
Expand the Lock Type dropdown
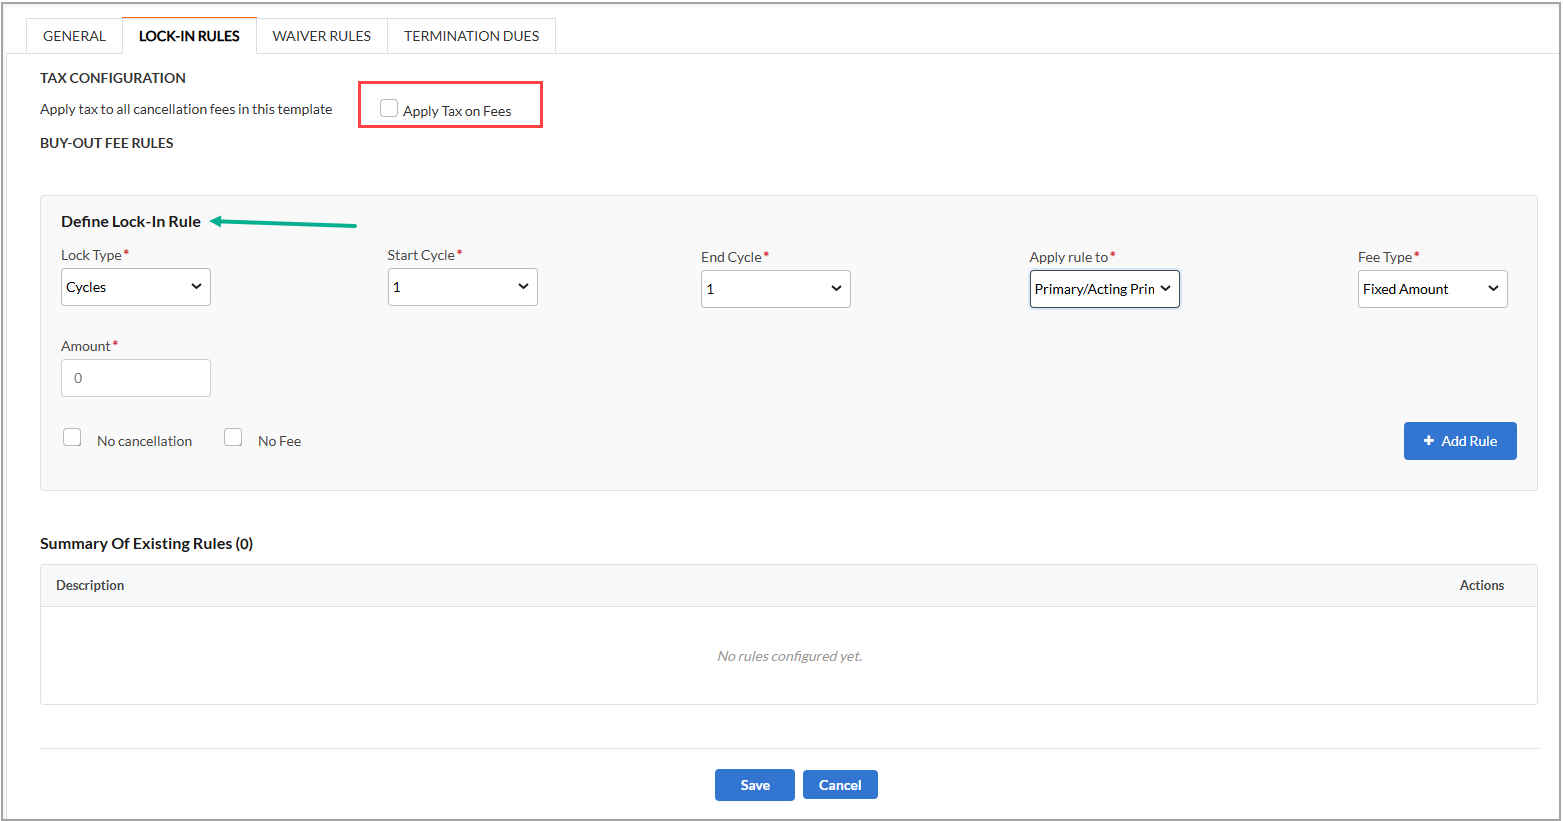point(135,287)
